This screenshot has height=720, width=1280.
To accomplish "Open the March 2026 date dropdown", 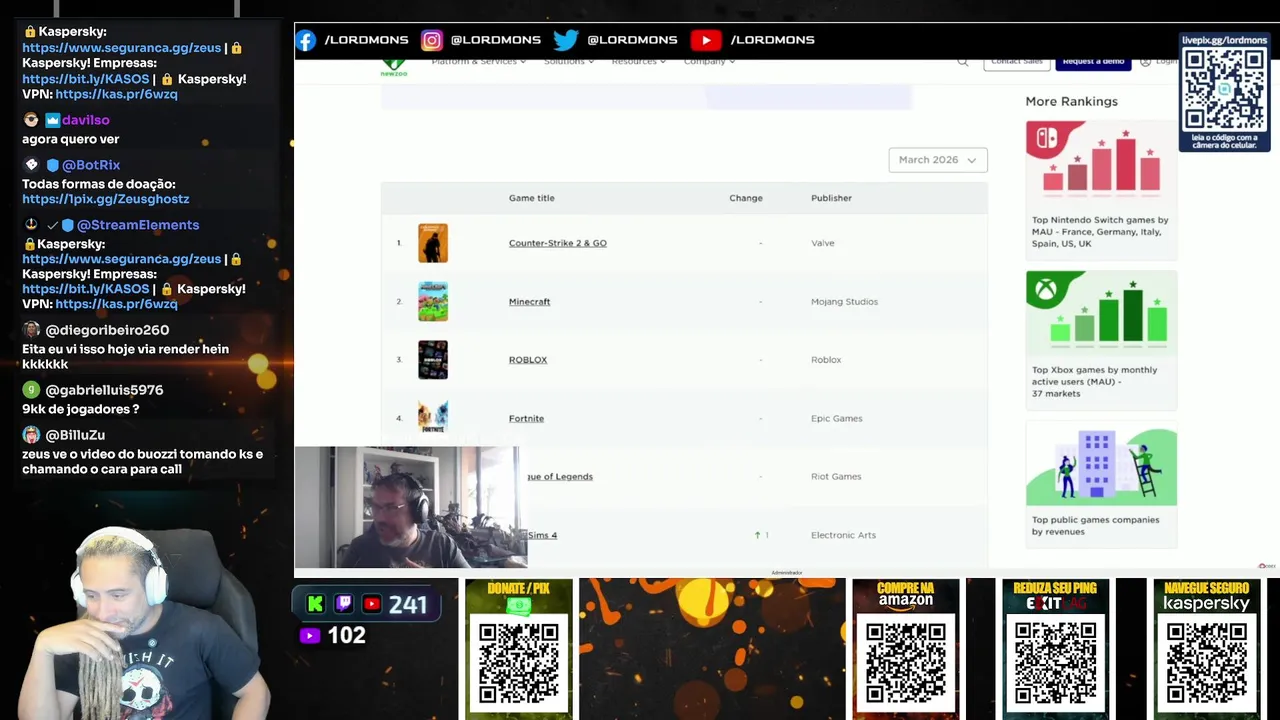I will 938,160.
